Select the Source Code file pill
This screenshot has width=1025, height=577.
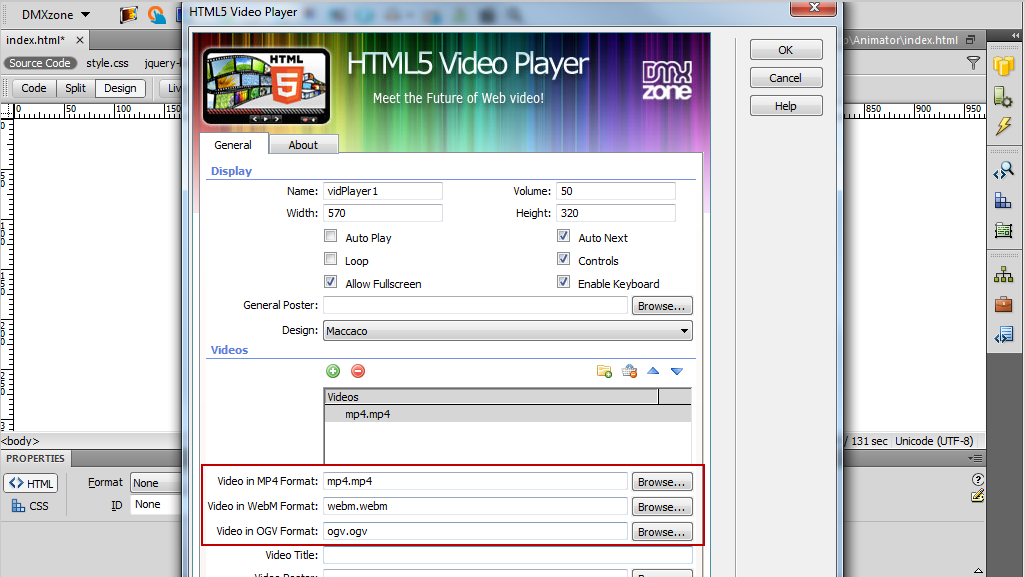tap(40, 63)
